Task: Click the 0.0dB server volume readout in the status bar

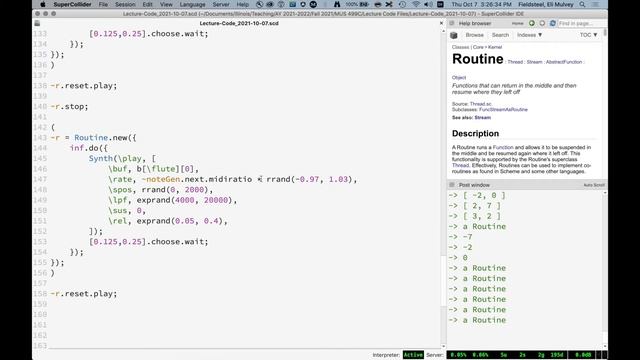Action: tap(583, 355)
